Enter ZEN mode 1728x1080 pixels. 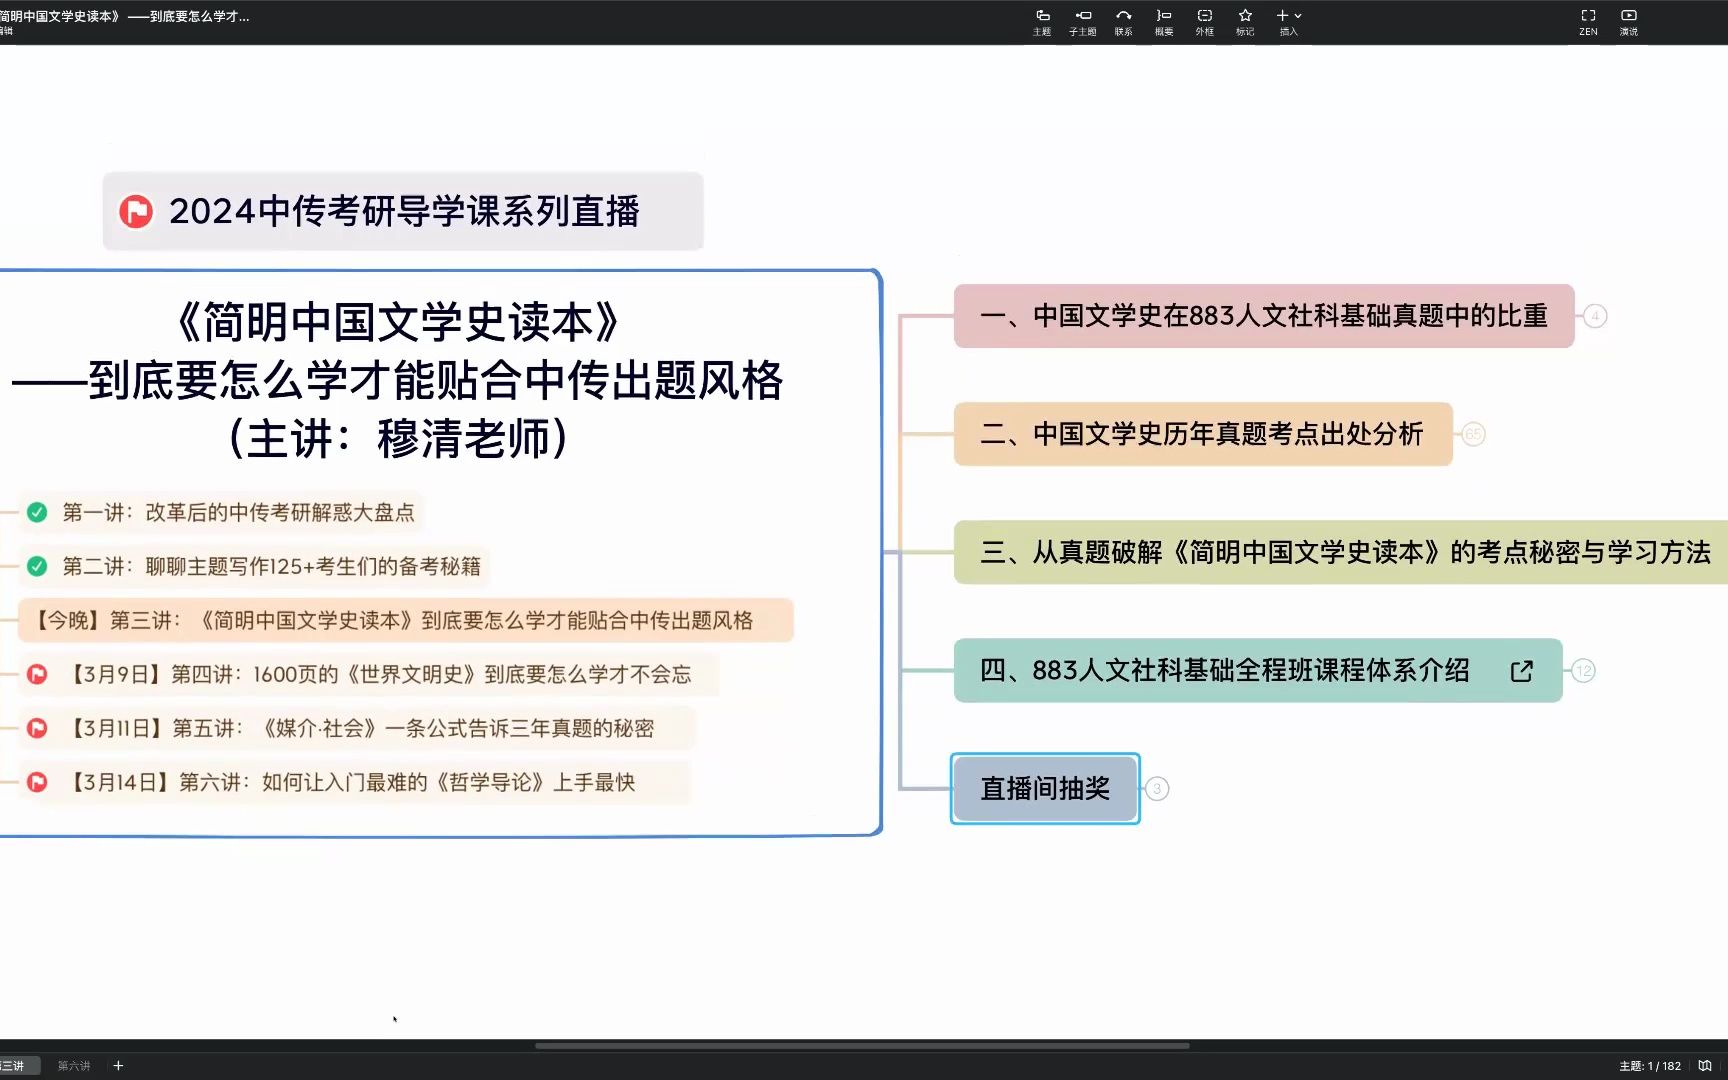(1588, 21)
